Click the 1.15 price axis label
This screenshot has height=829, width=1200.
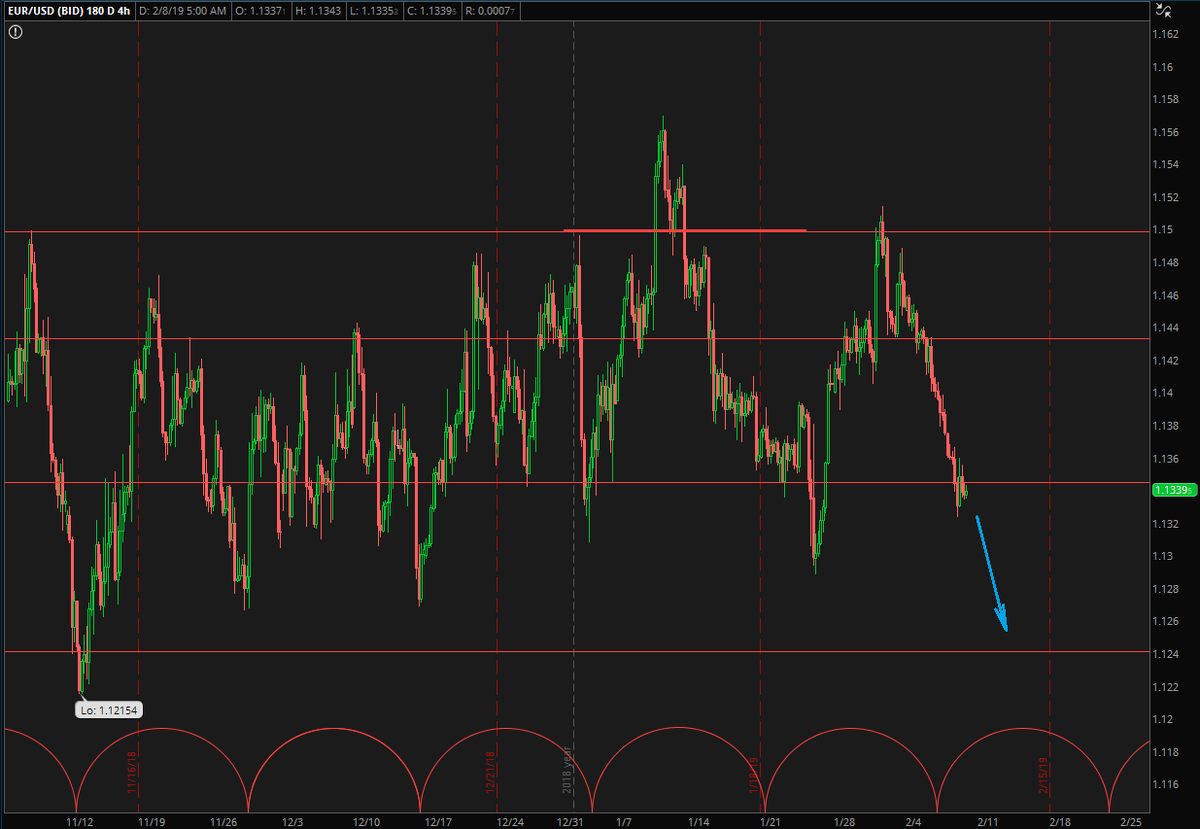[1162, 231]
